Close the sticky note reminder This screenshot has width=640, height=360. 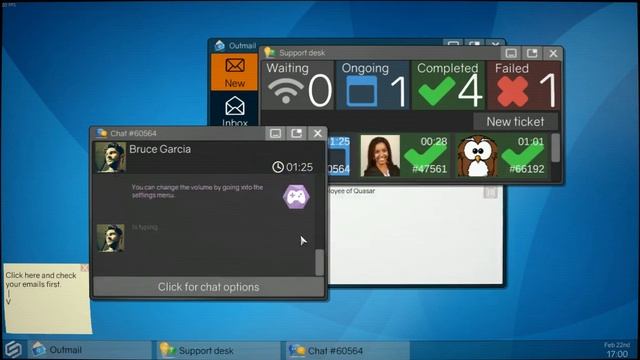pyautogui.click(x=84, y=268)
